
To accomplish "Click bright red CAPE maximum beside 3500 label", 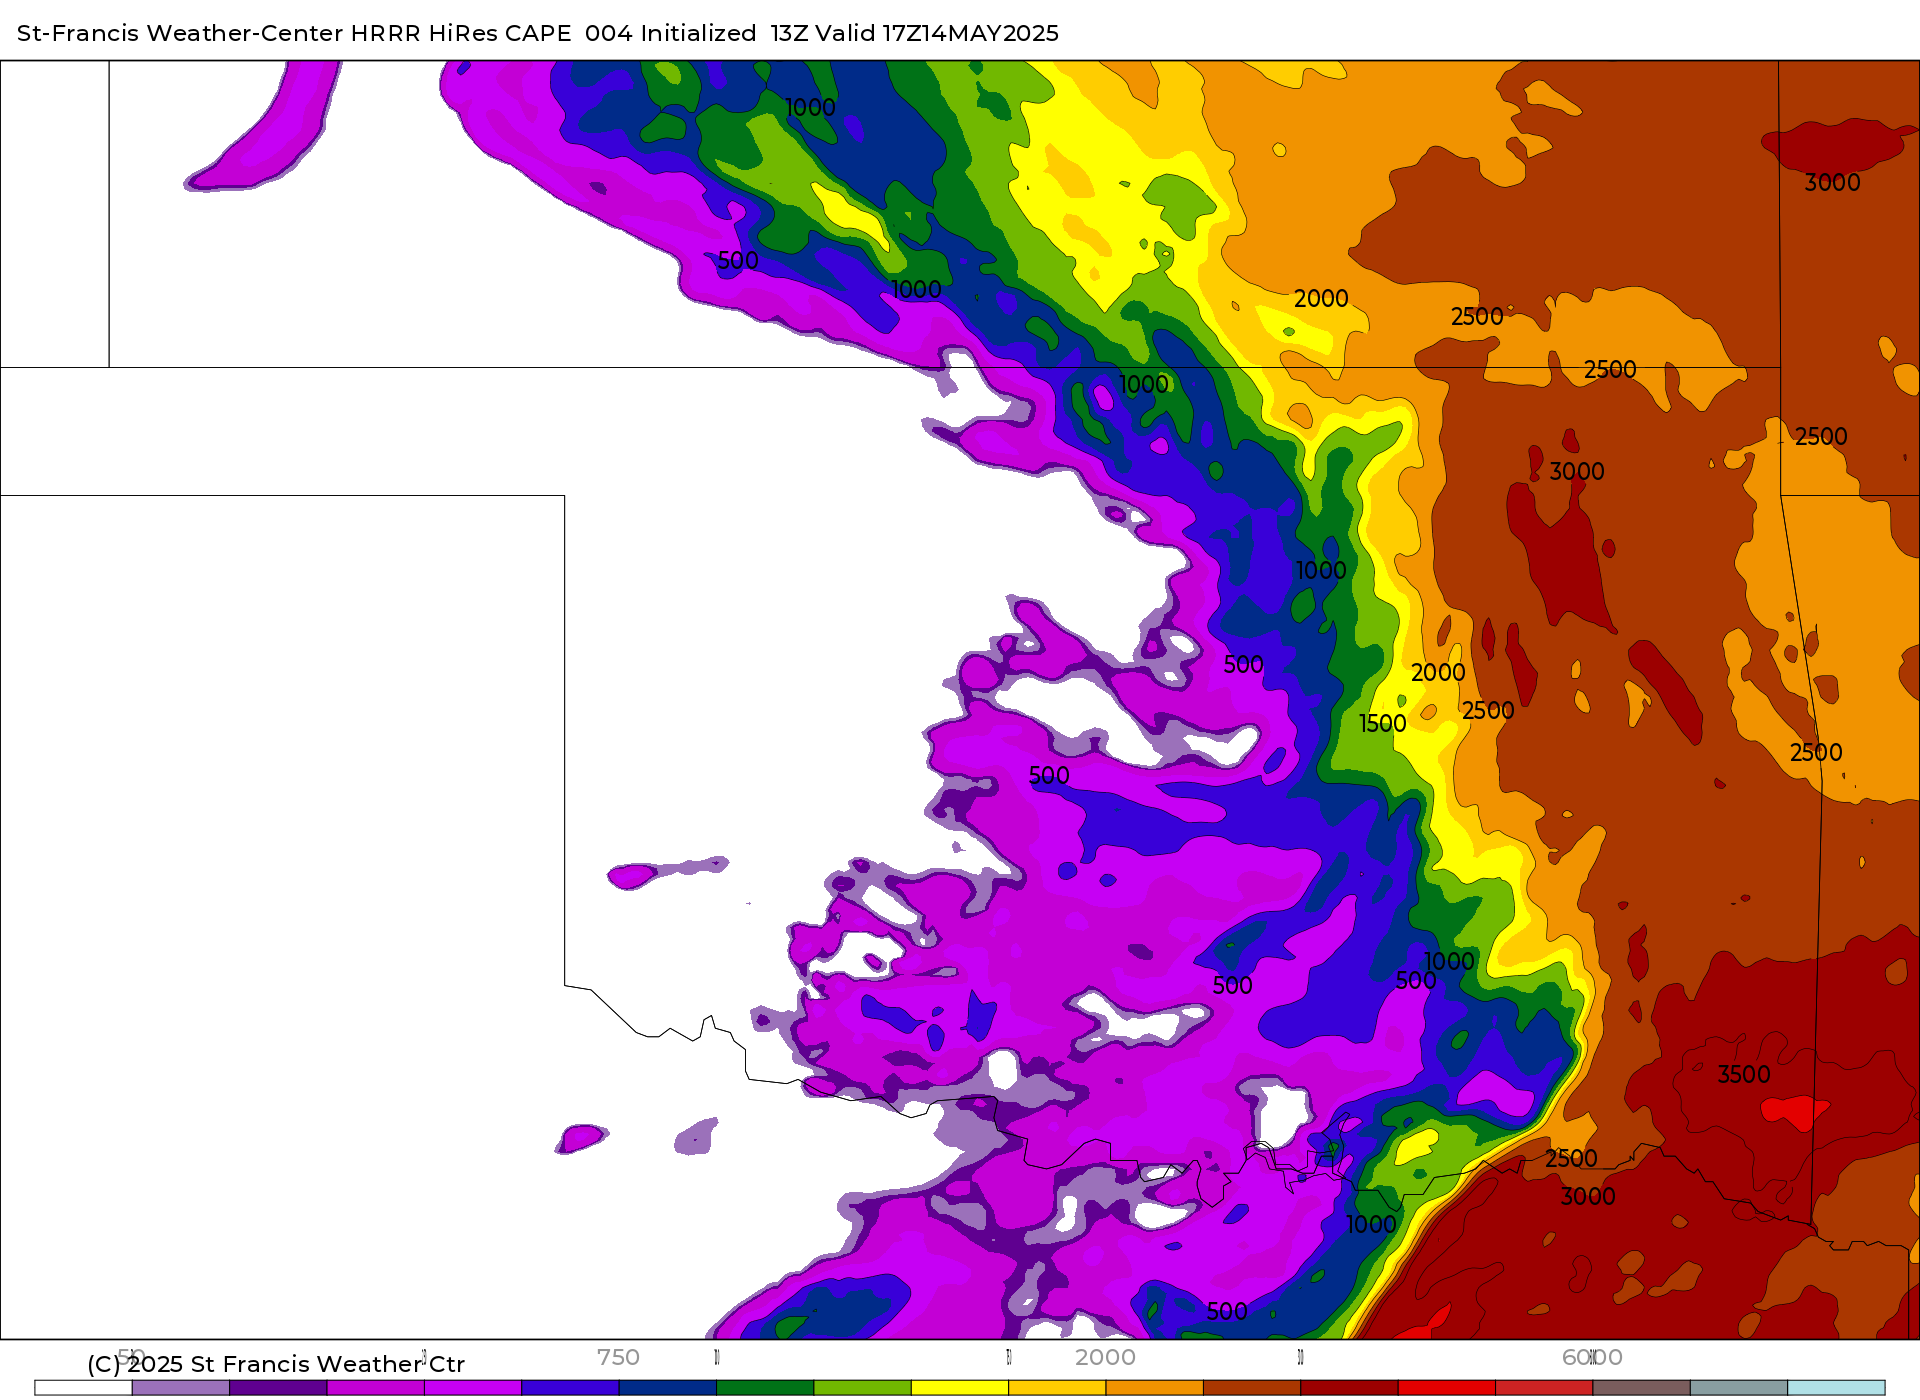I will coord(1795,1111).
